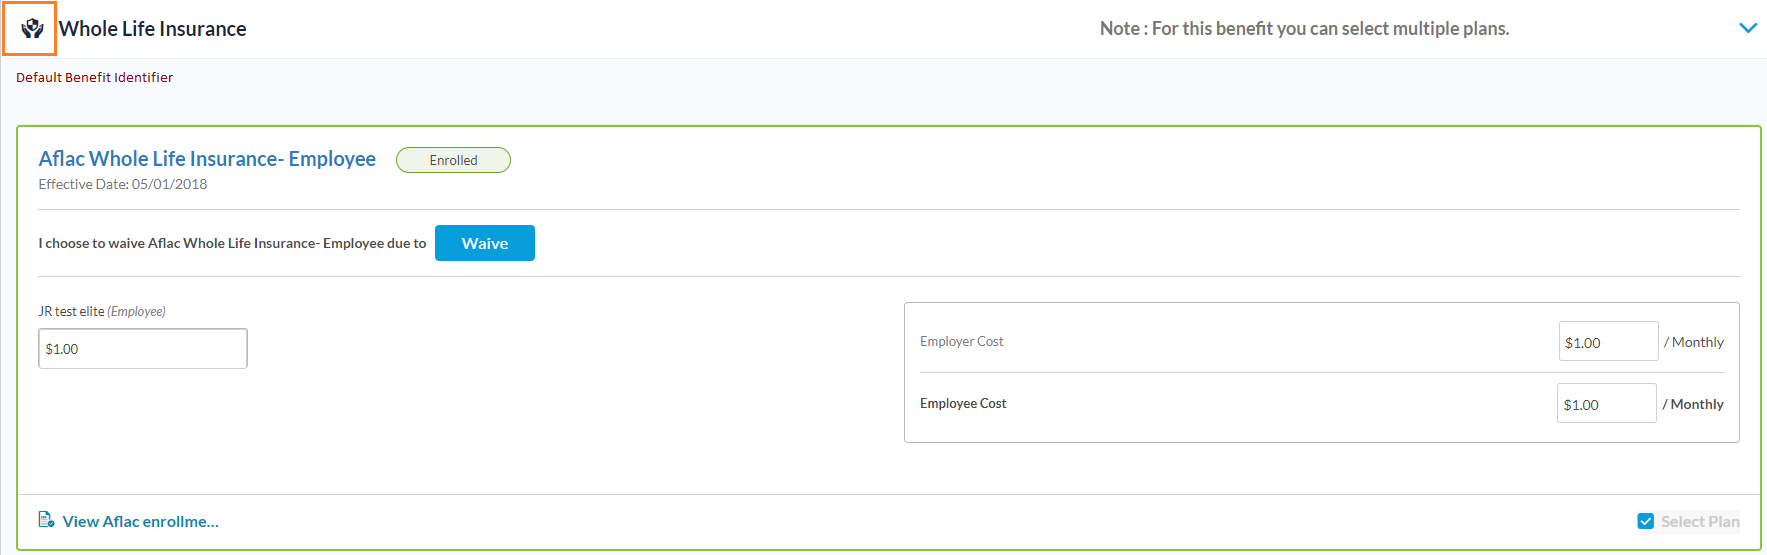Click the Employee Cost label
The width and height of the screenshot is (1767, 555).
coord(963,404)
